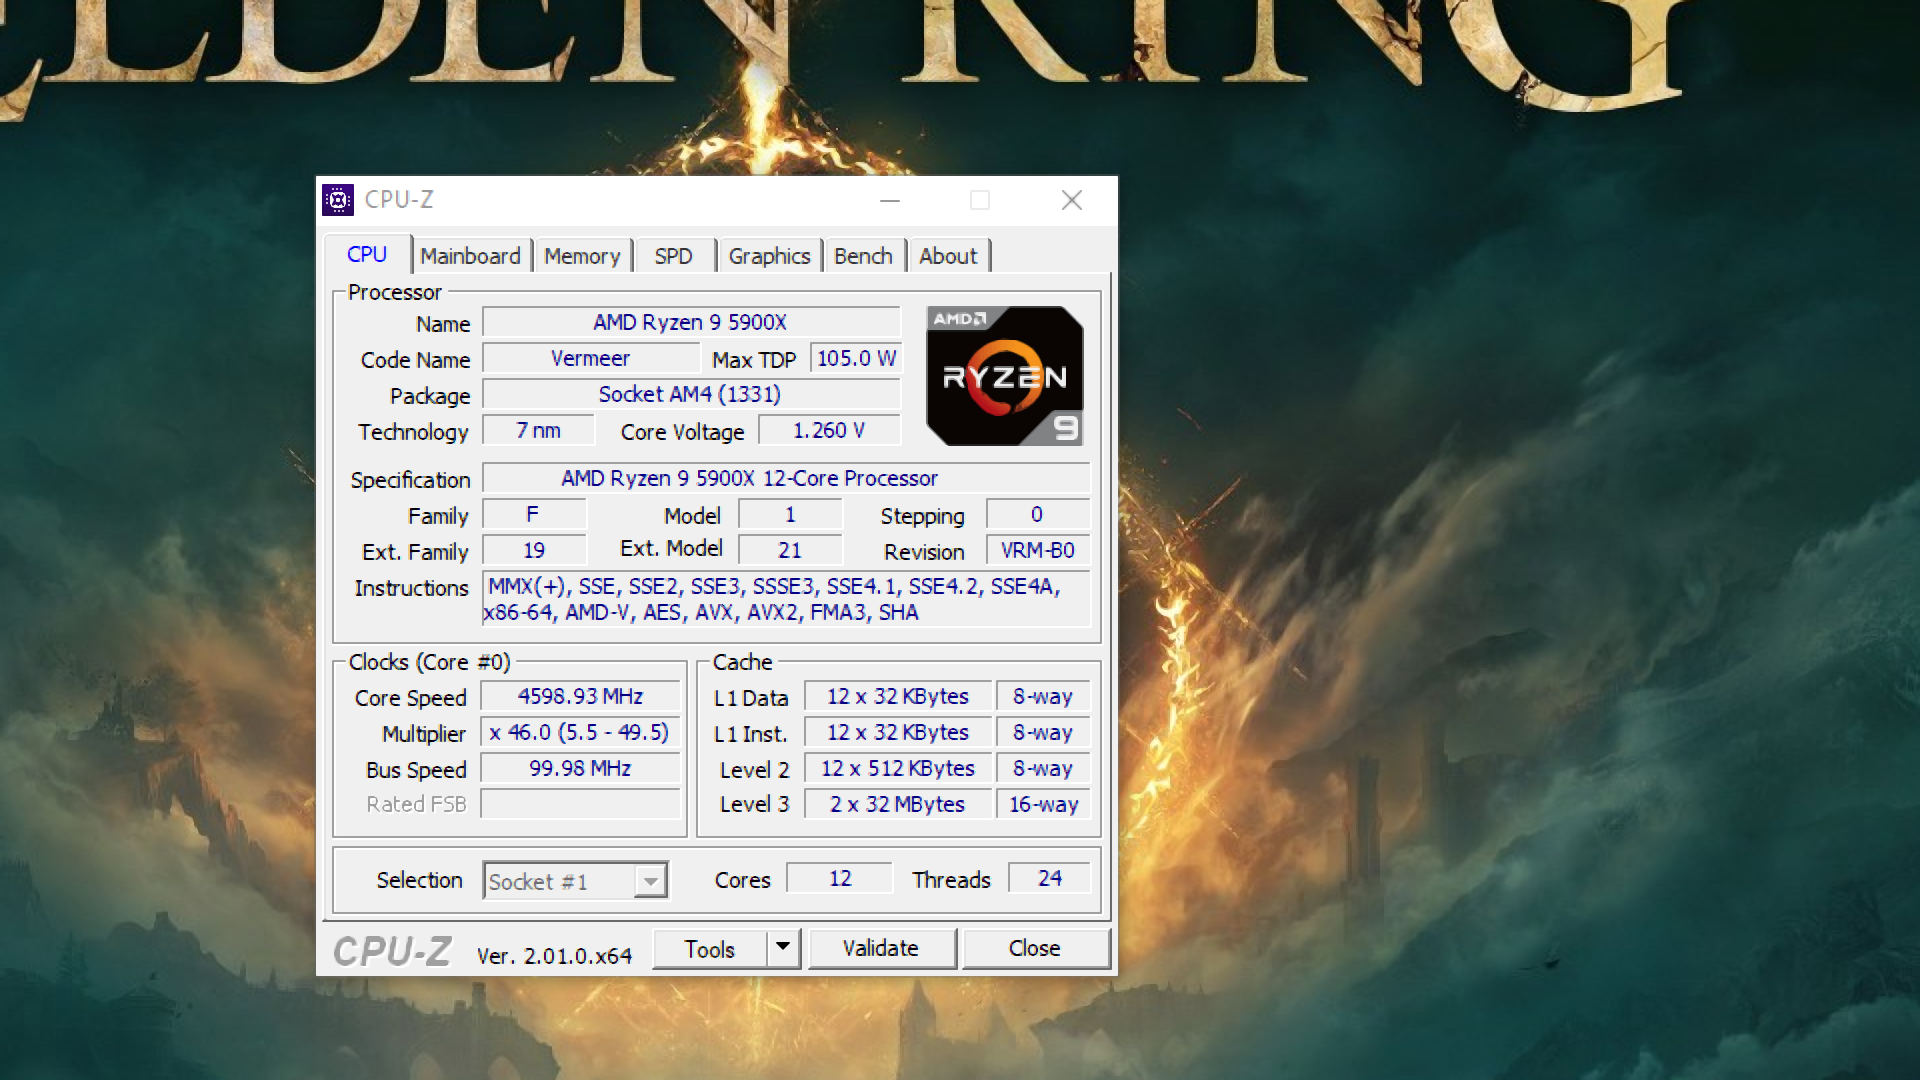Switch to the Memory tab

click(583, 256)
